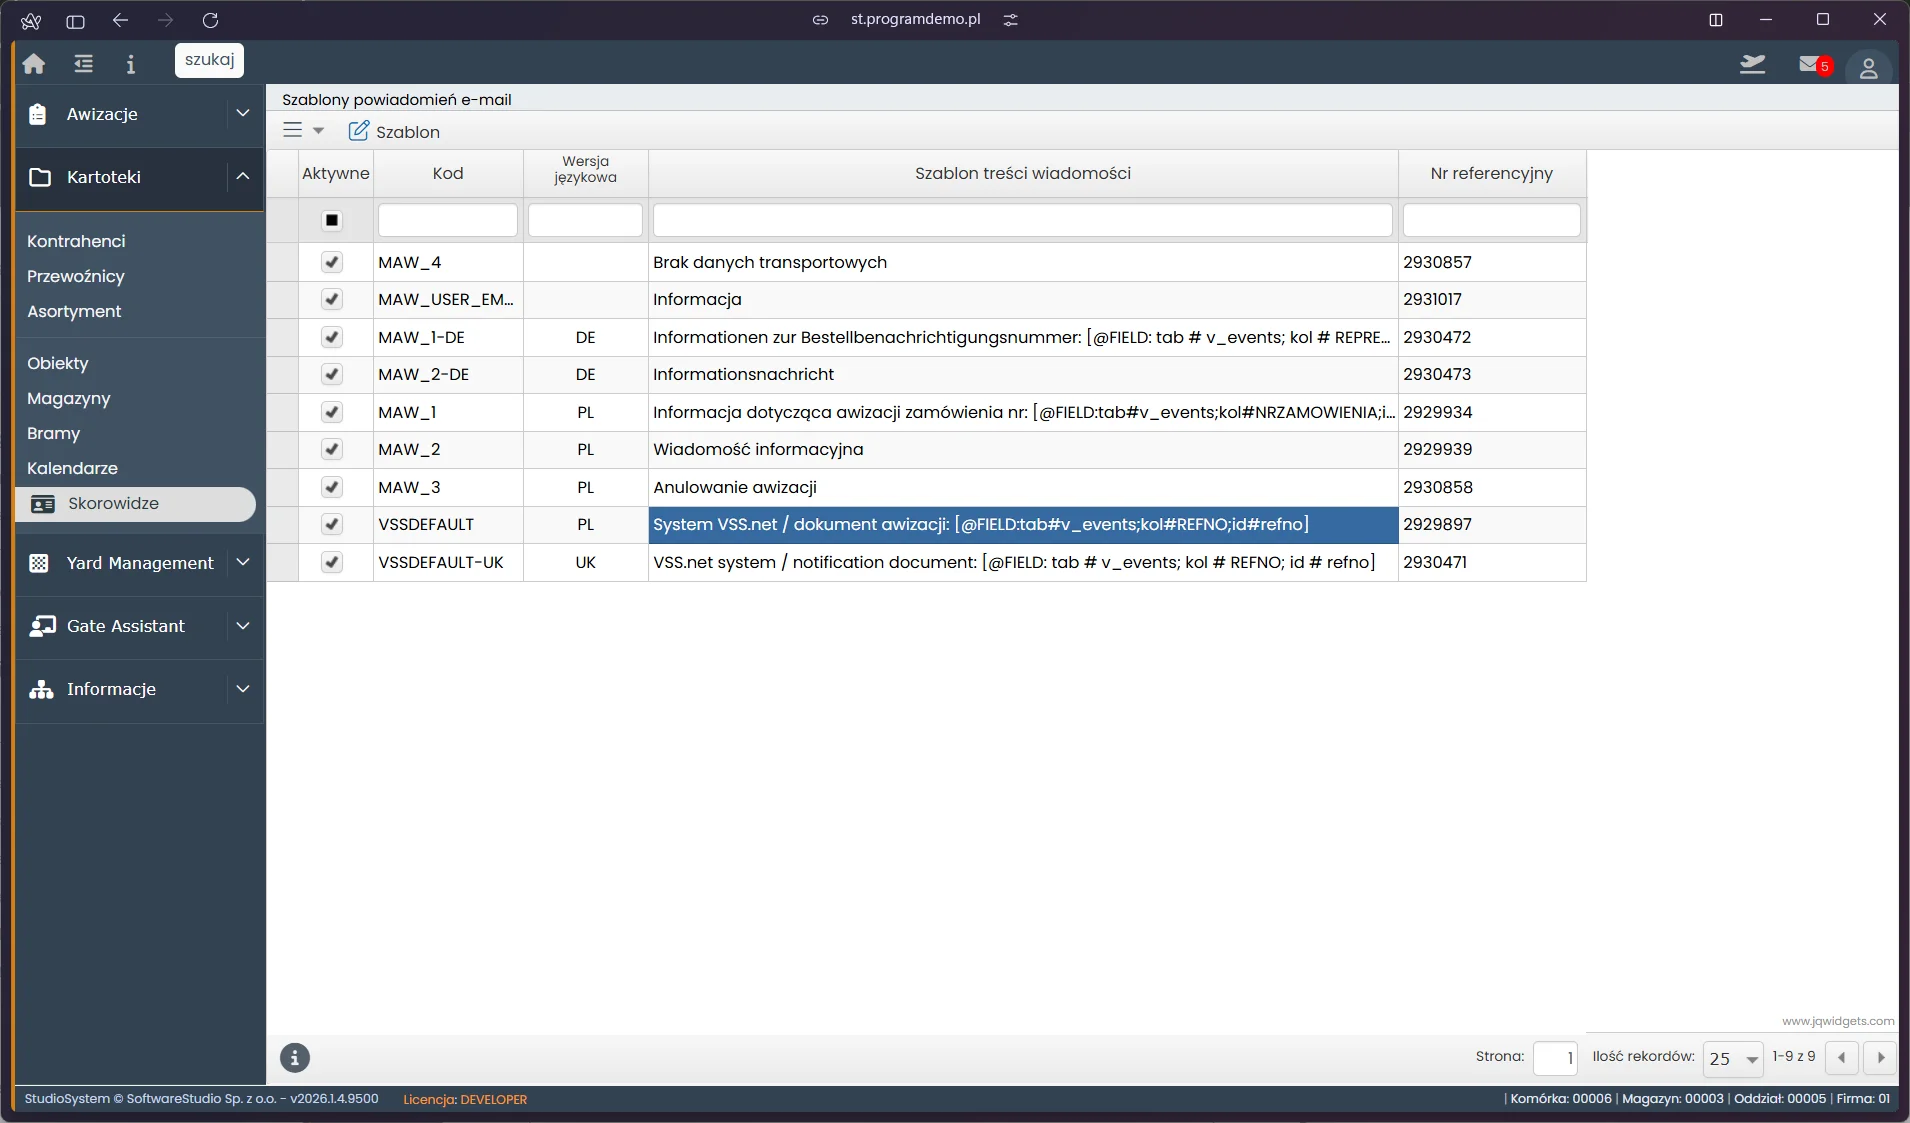Toggle the Aktywne checkbox for MAW_1 PL row
The width and height of the screenshot is (1910, 1123).
point(332,412)
